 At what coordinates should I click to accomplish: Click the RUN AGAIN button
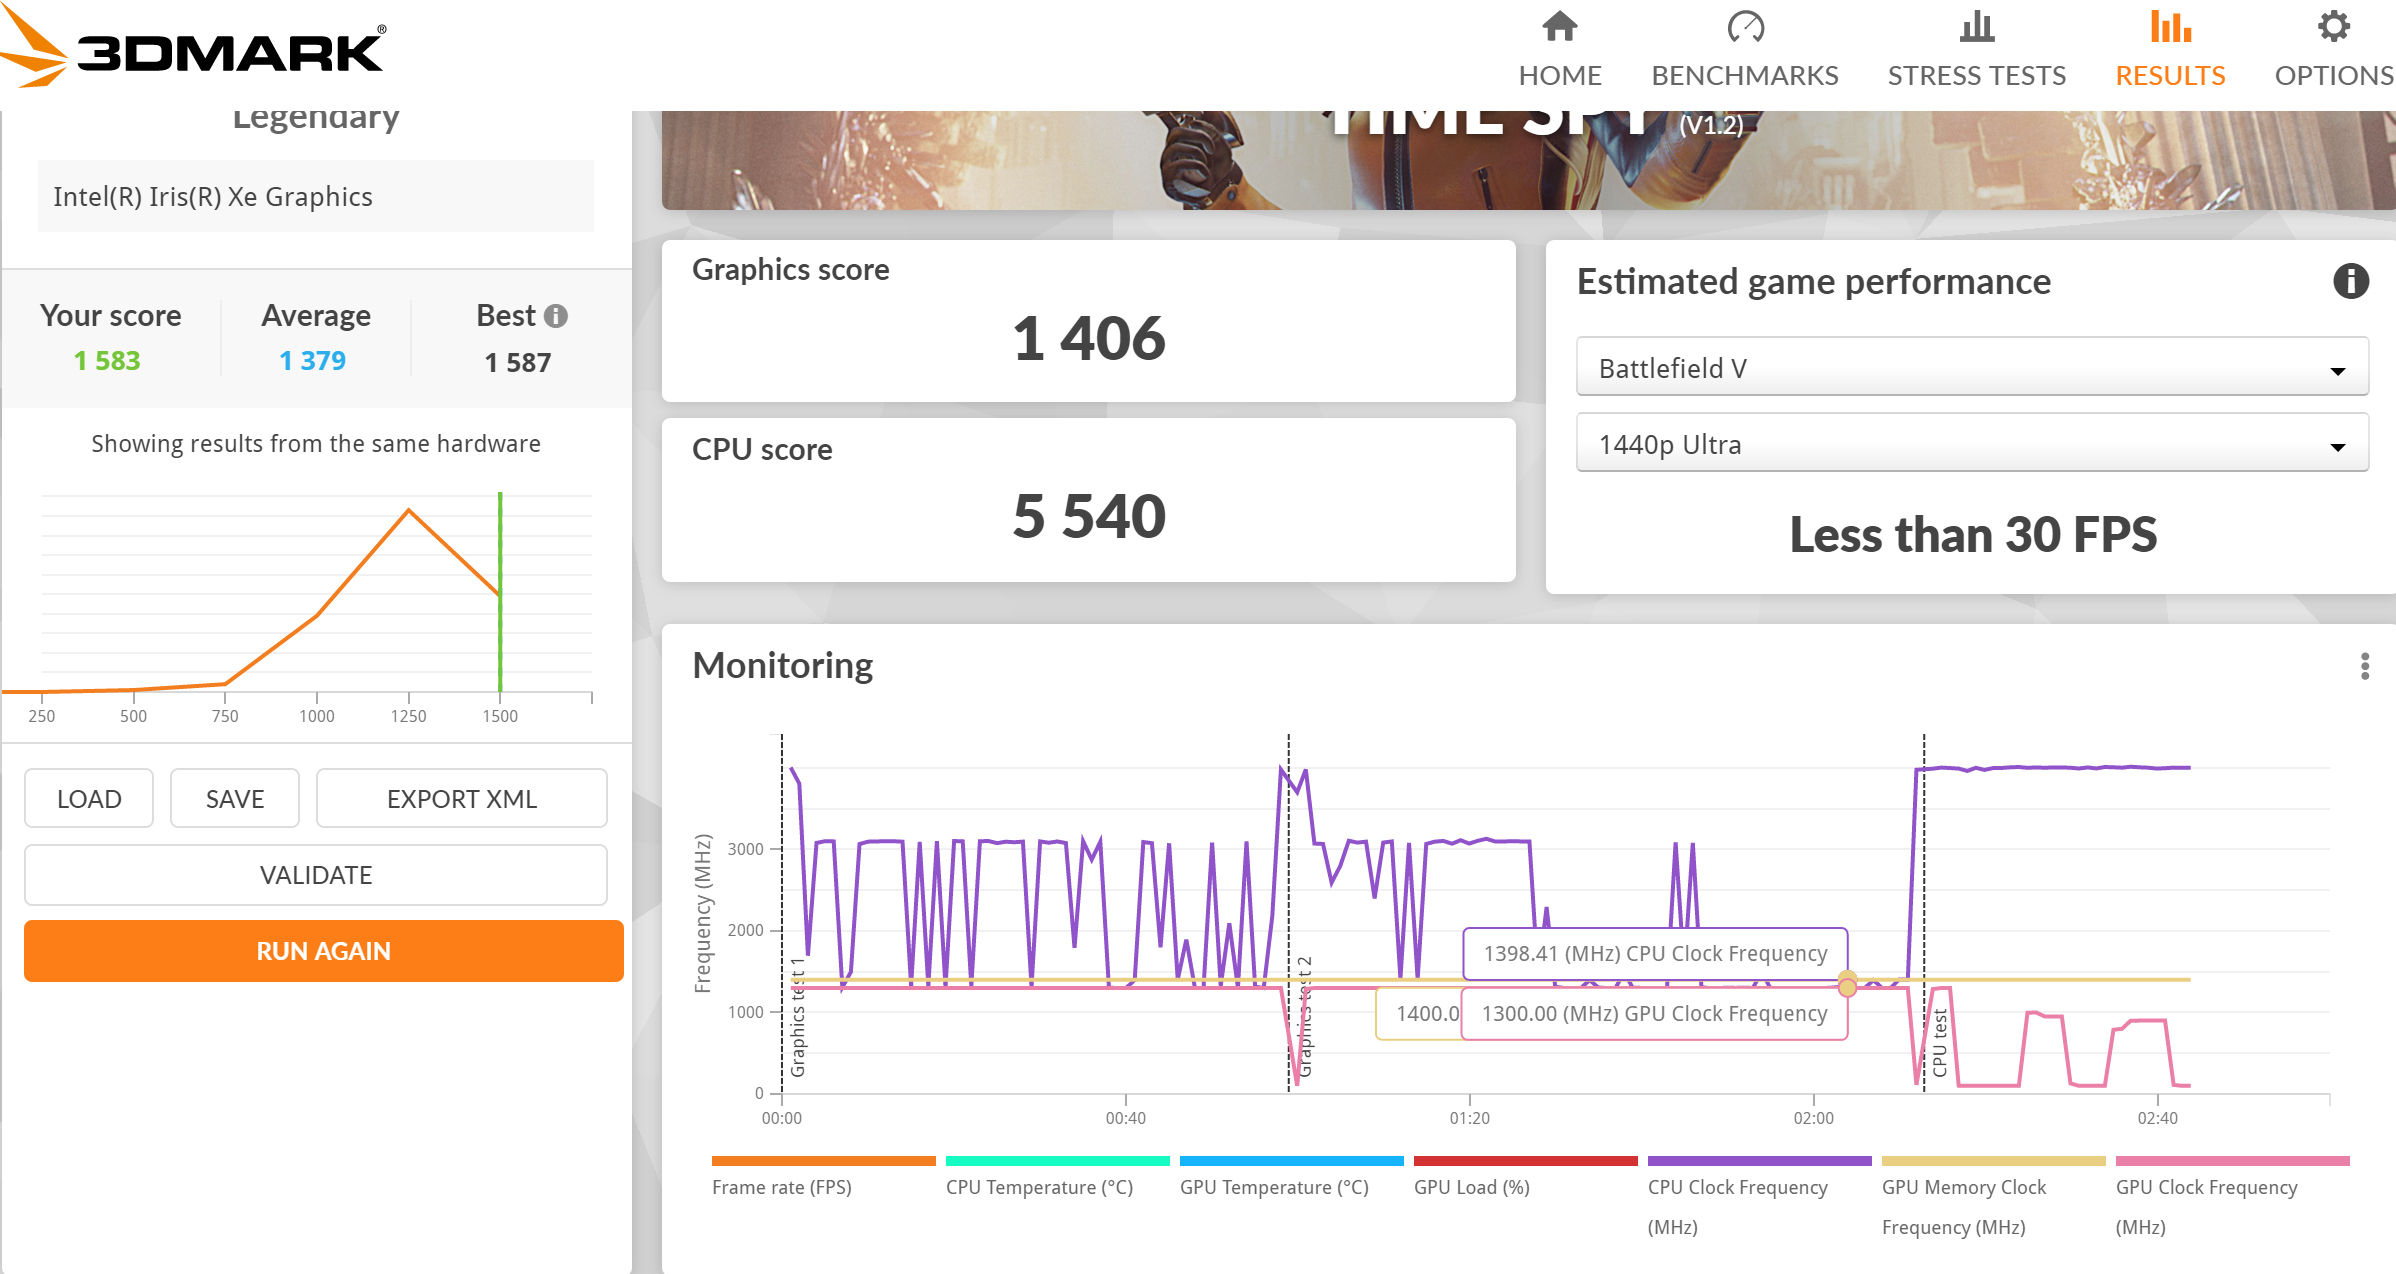[x=324, y=951]
